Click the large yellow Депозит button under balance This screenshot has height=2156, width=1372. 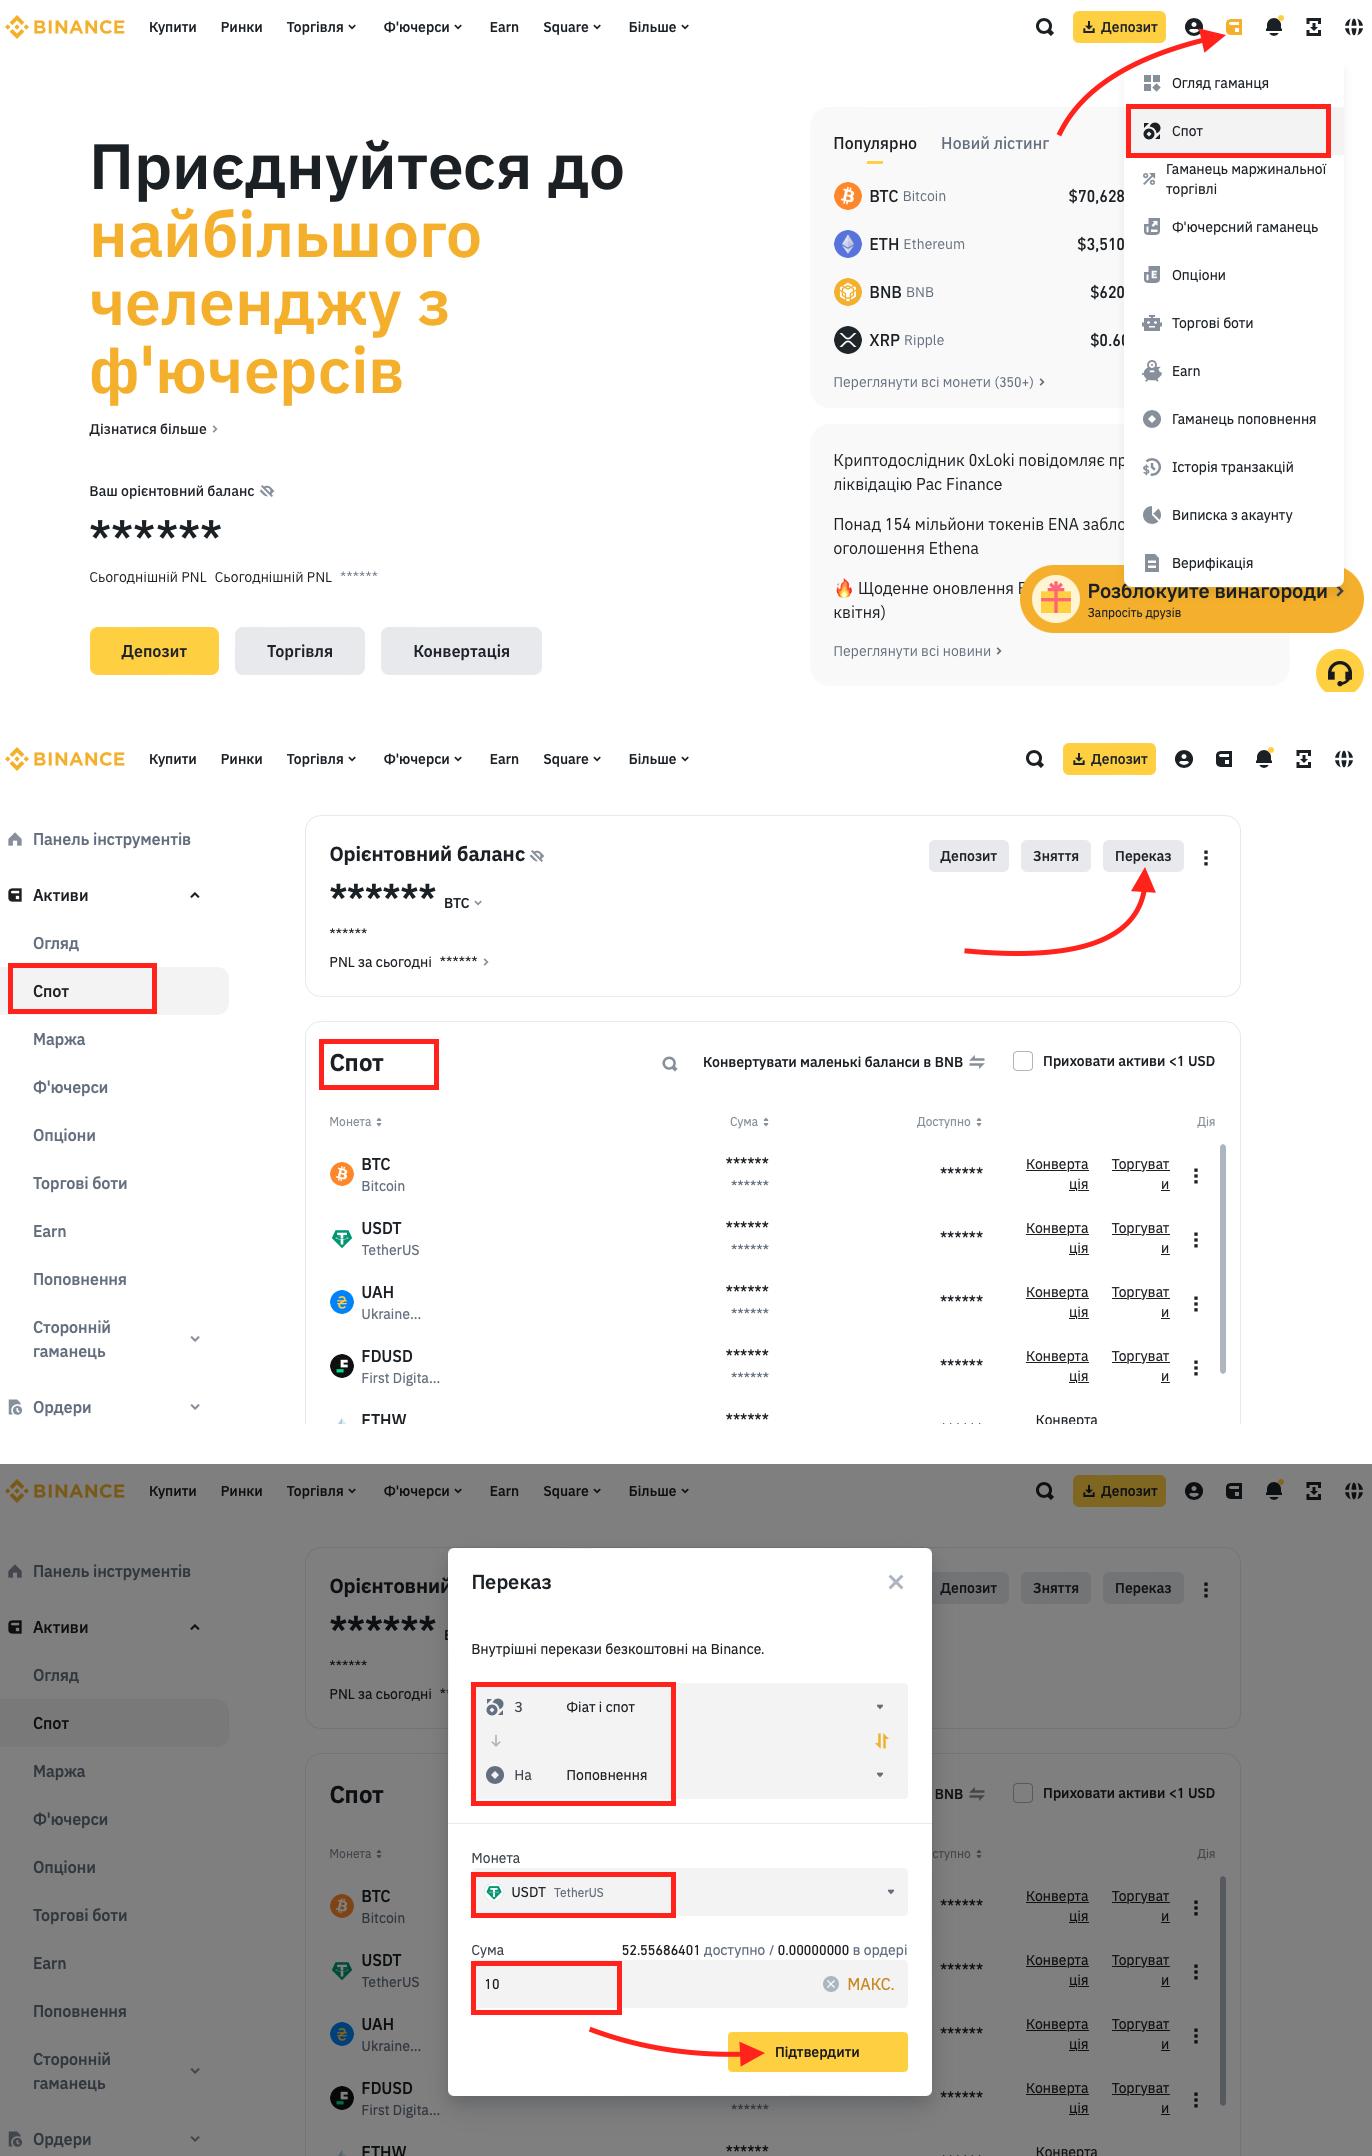(x=154, y=651)
